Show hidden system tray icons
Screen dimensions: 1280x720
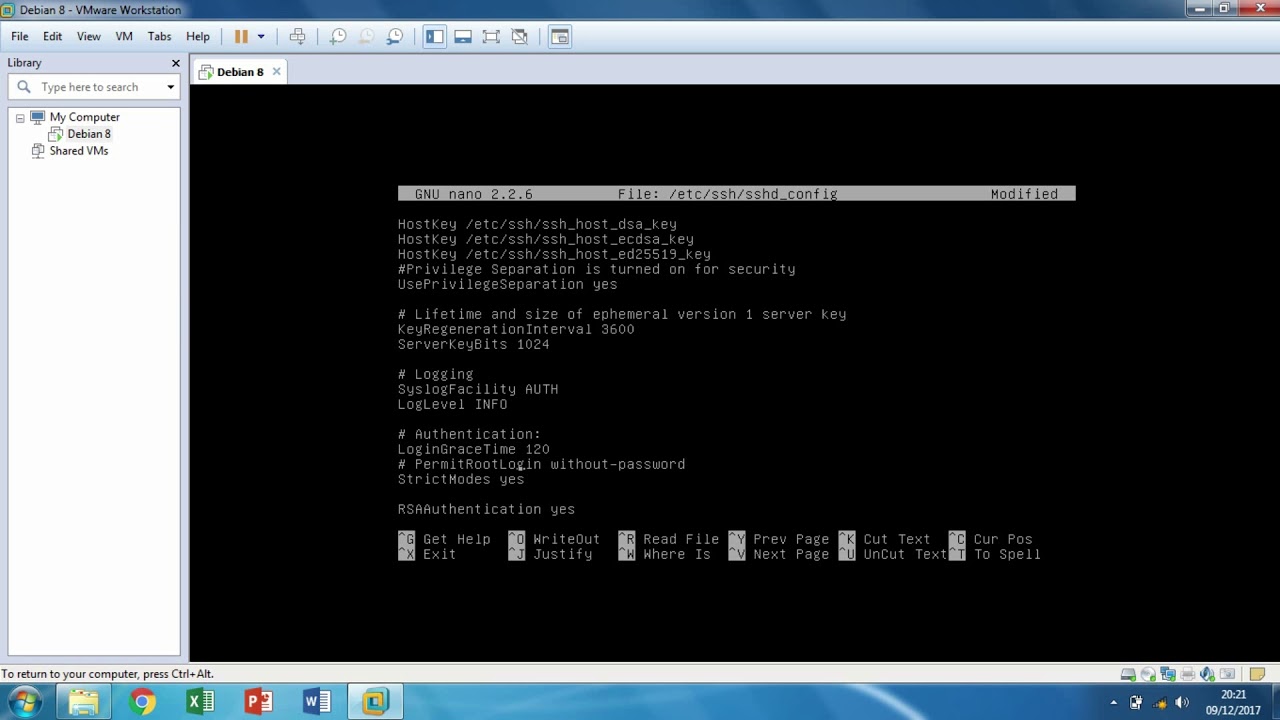[x=1114, y=703]
